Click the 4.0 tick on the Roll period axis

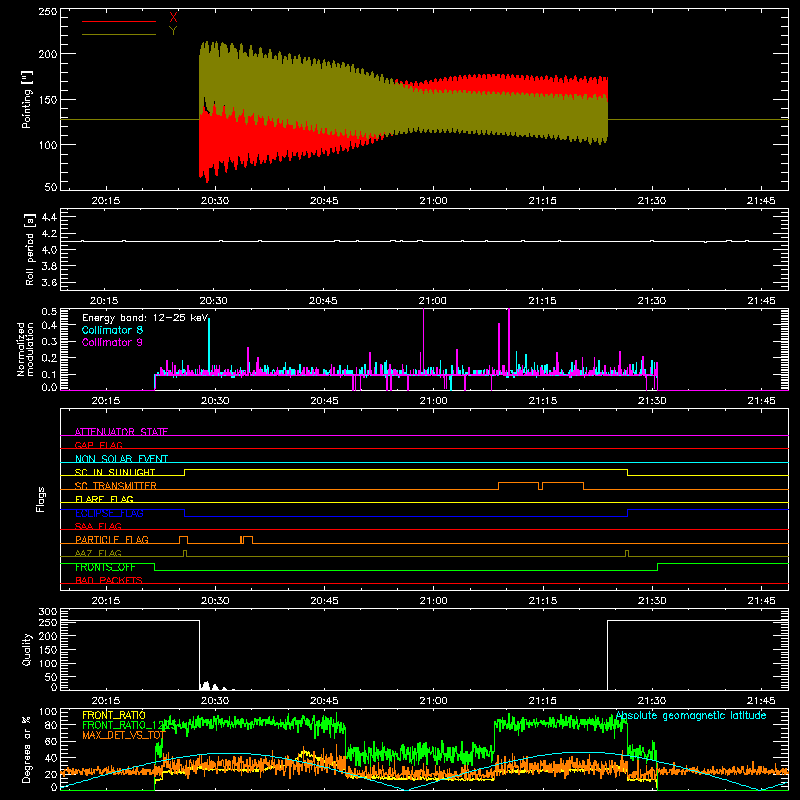point(48,249)
